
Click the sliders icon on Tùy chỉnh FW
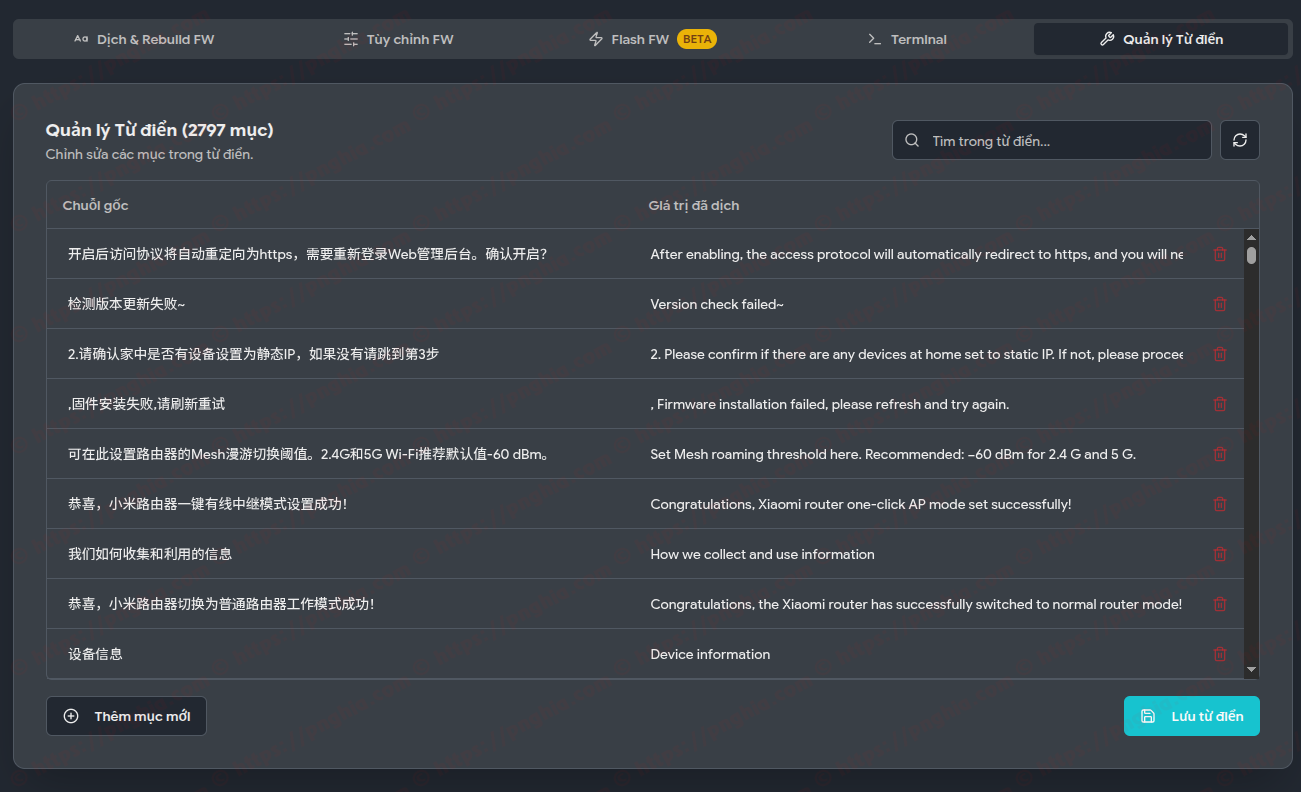click(x=350, y=39)
